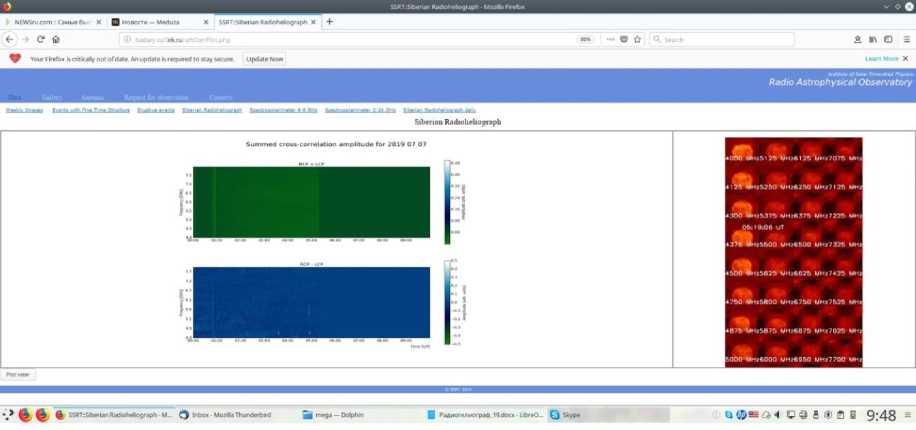
Task: Dismiss the Firefox update notification bar
Action: click(x=905, y=59)
